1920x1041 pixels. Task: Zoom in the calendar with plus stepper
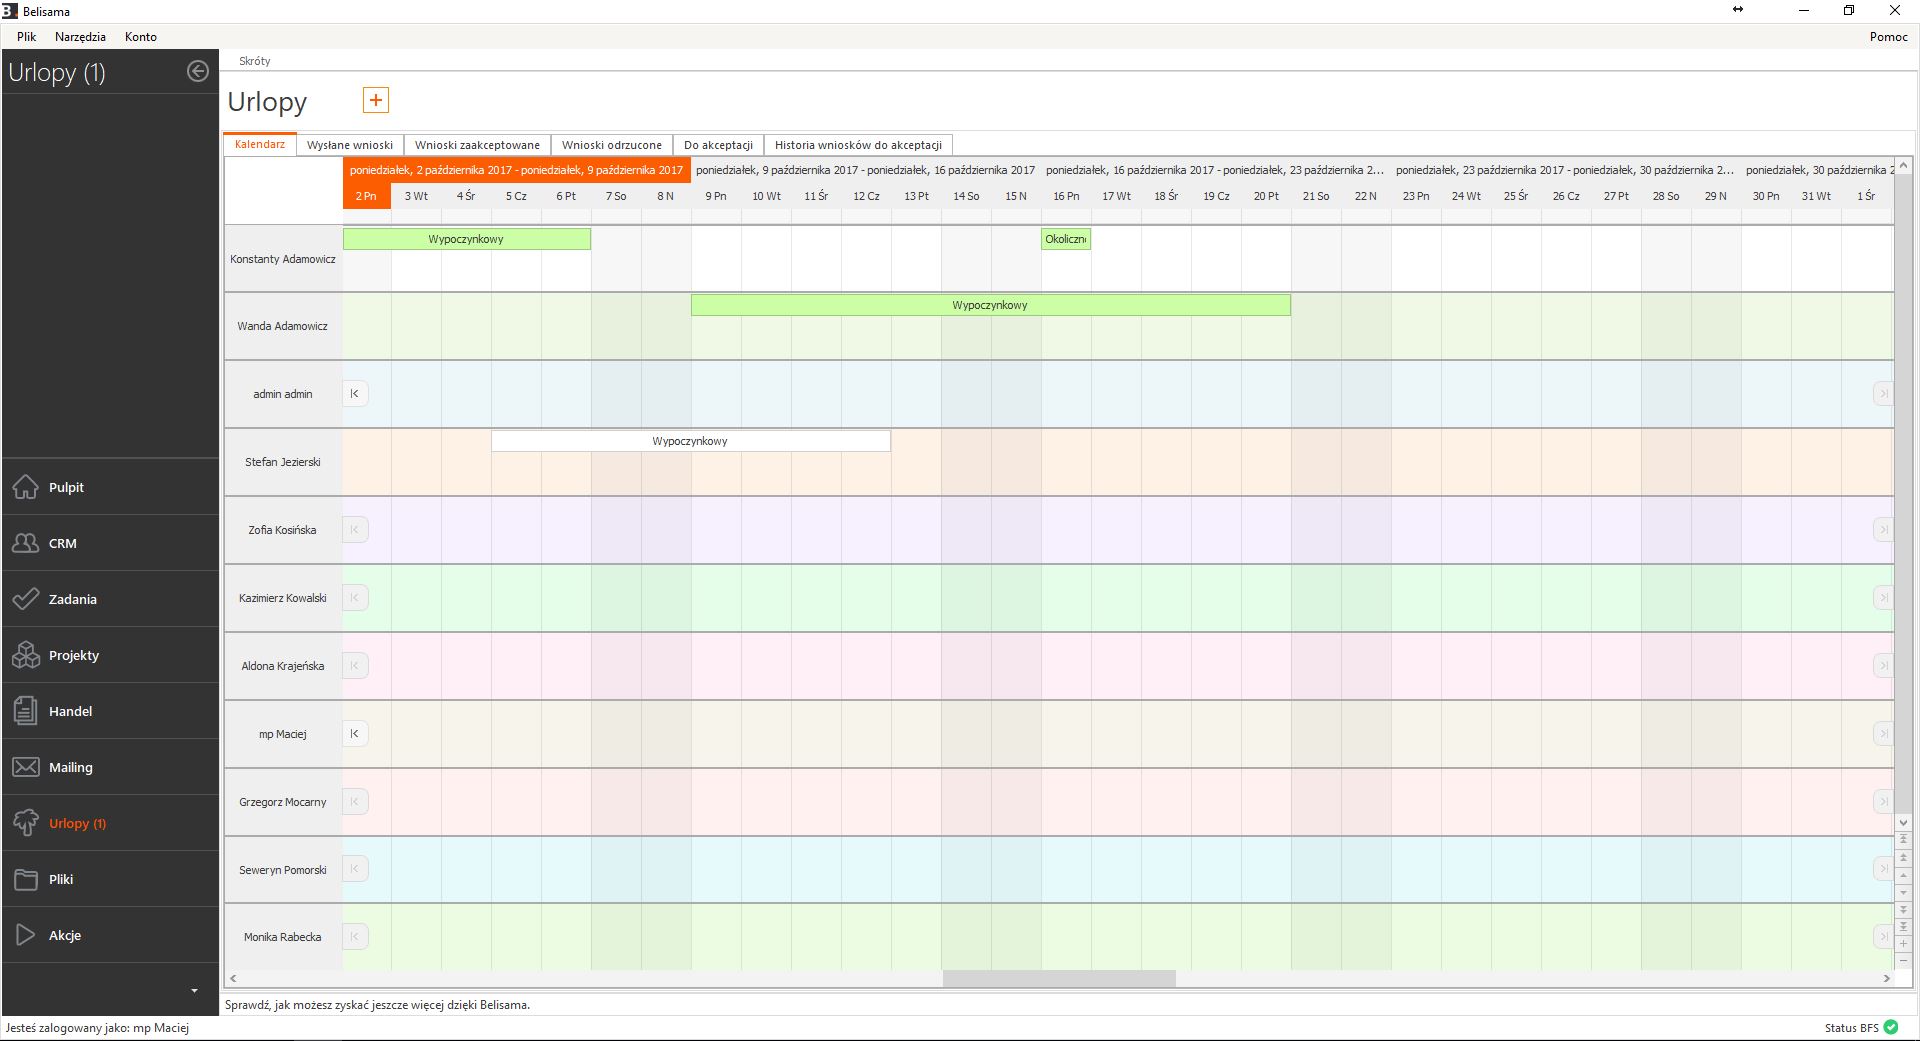click(1903, 944)
